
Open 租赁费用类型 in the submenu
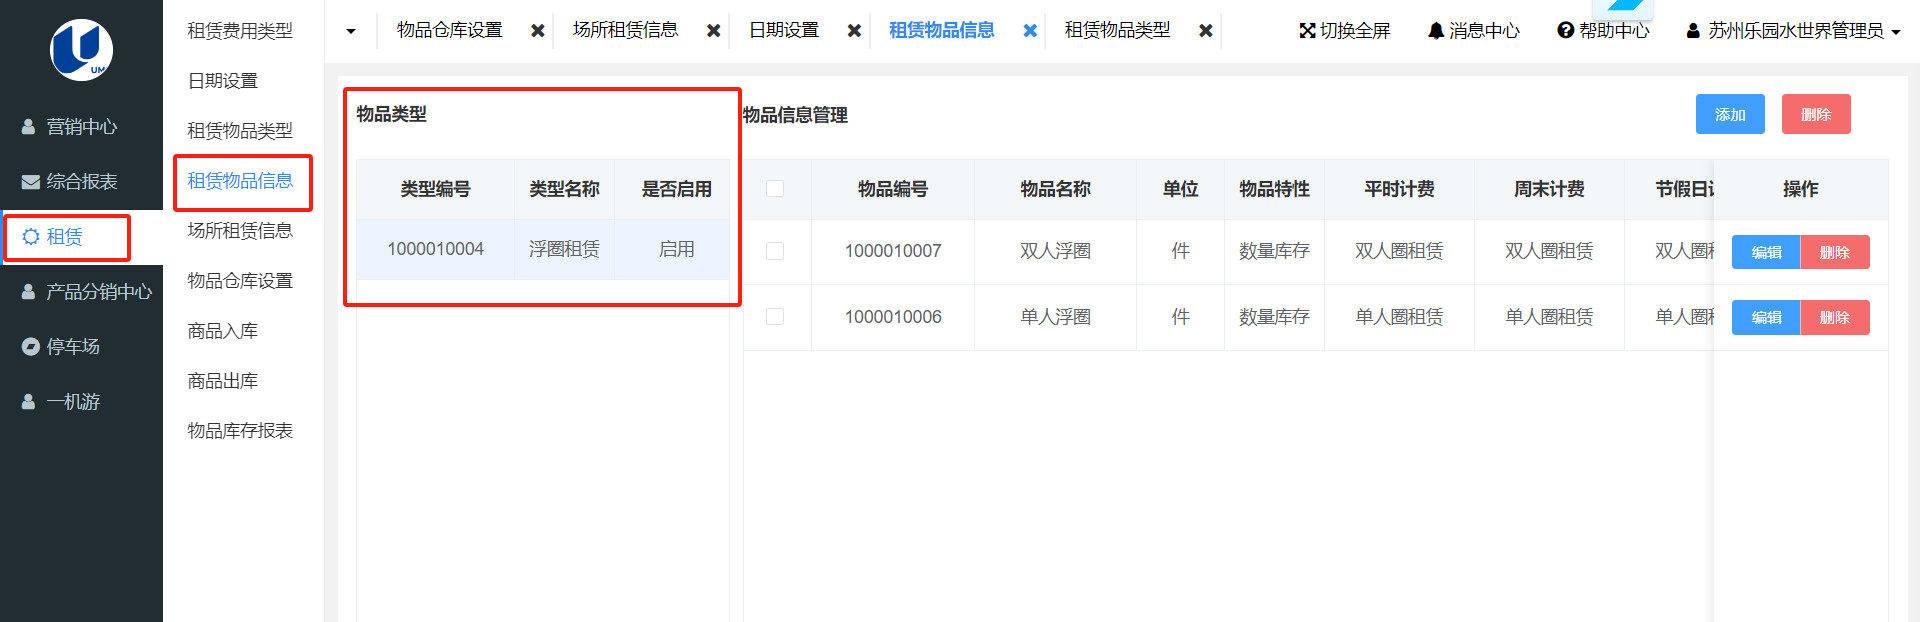240,31
